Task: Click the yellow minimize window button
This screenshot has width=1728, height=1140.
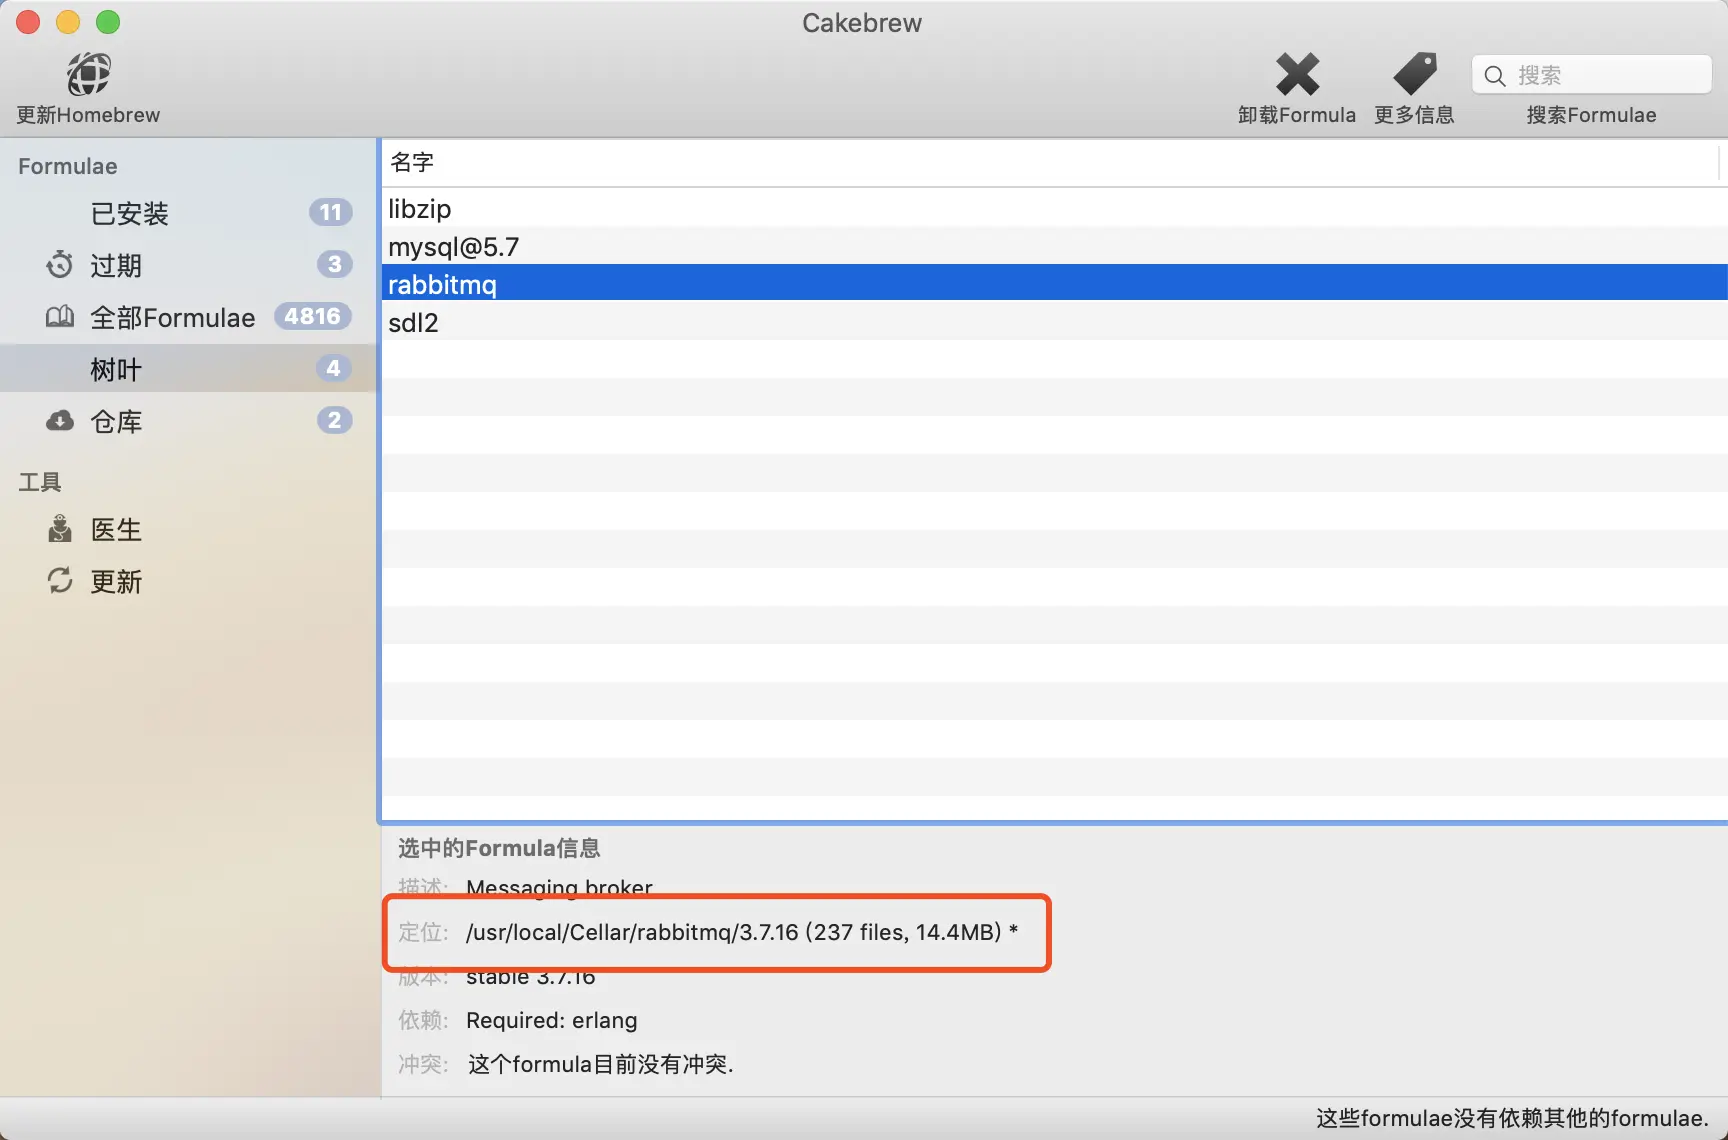Action: click(x=68, y=22)
